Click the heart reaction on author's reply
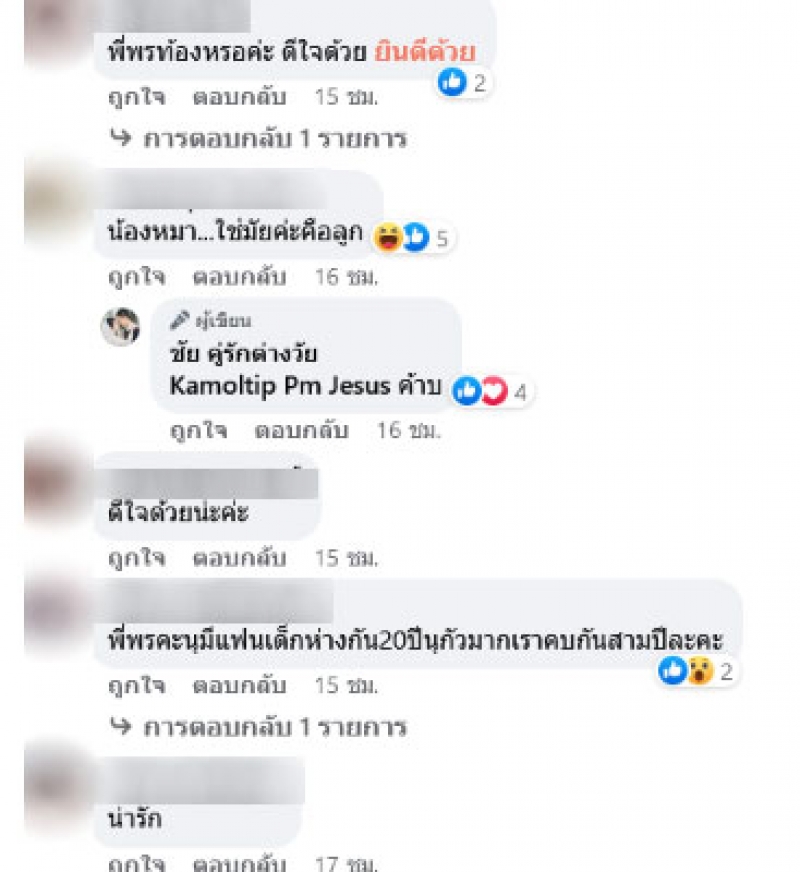 click(494, 391)
